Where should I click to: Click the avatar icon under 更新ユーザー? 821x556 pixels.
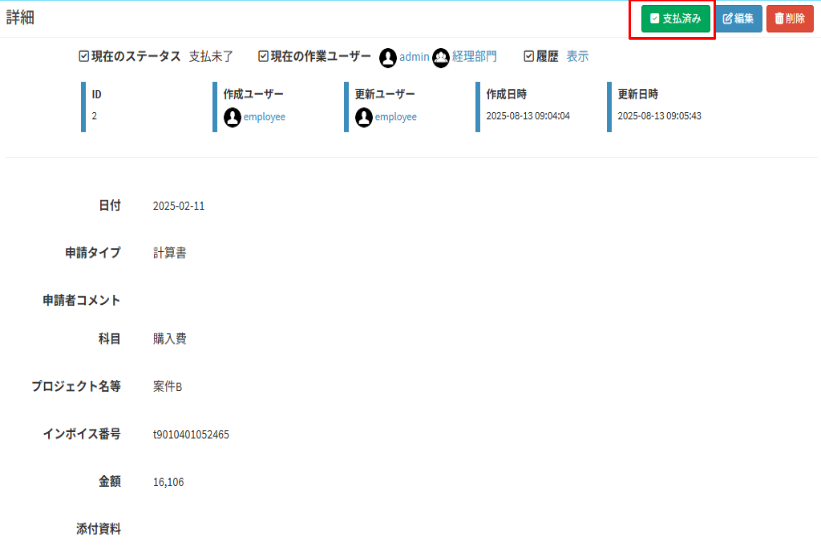click(364, 117)
